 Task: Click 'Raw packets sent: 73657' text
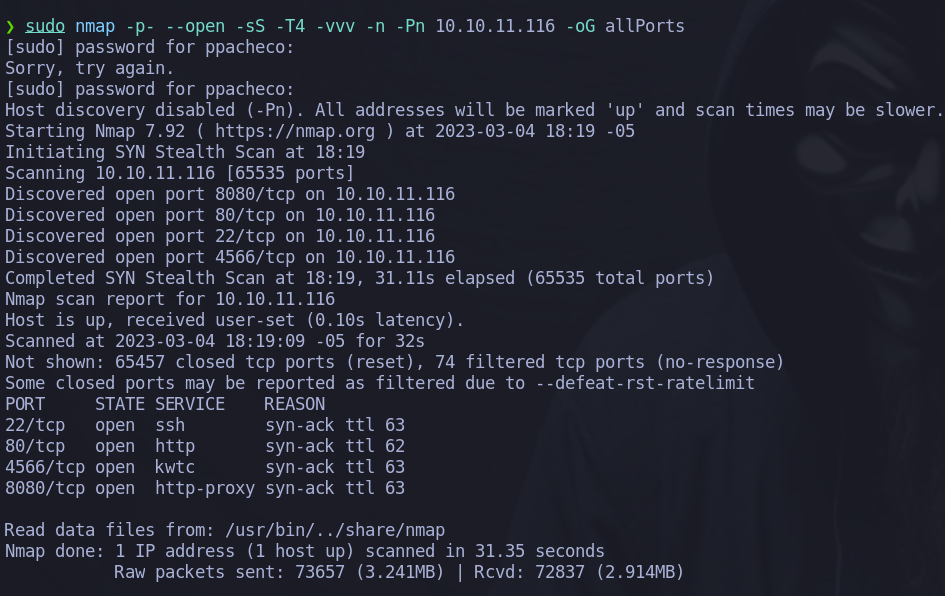(x=229, y=572)
